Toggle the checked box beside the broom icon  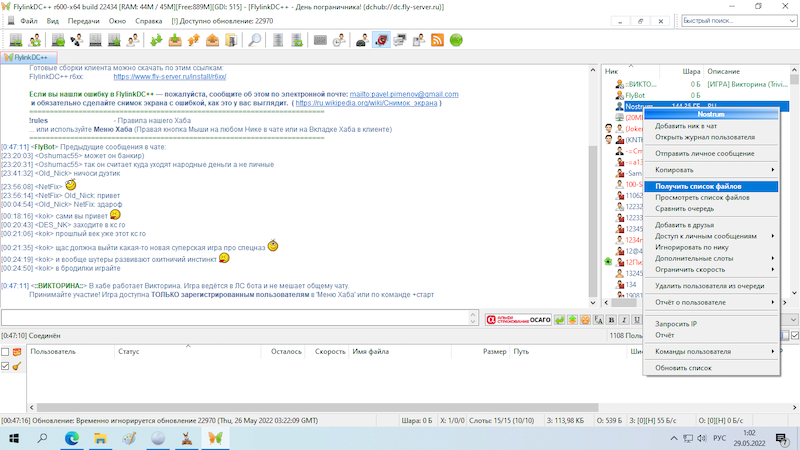click(5, 367)
